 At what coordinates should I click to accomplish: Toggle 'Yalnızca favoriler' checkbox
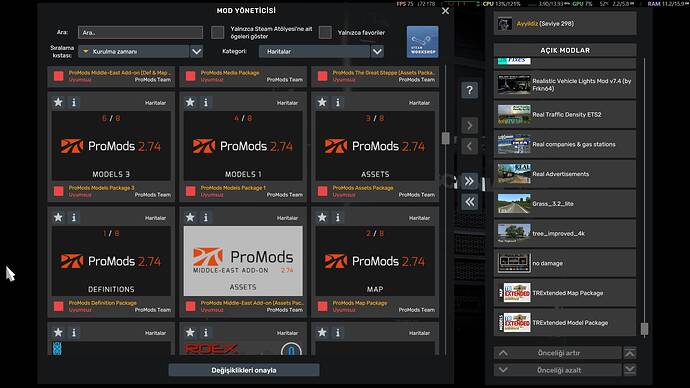click(x=325, y=33)
